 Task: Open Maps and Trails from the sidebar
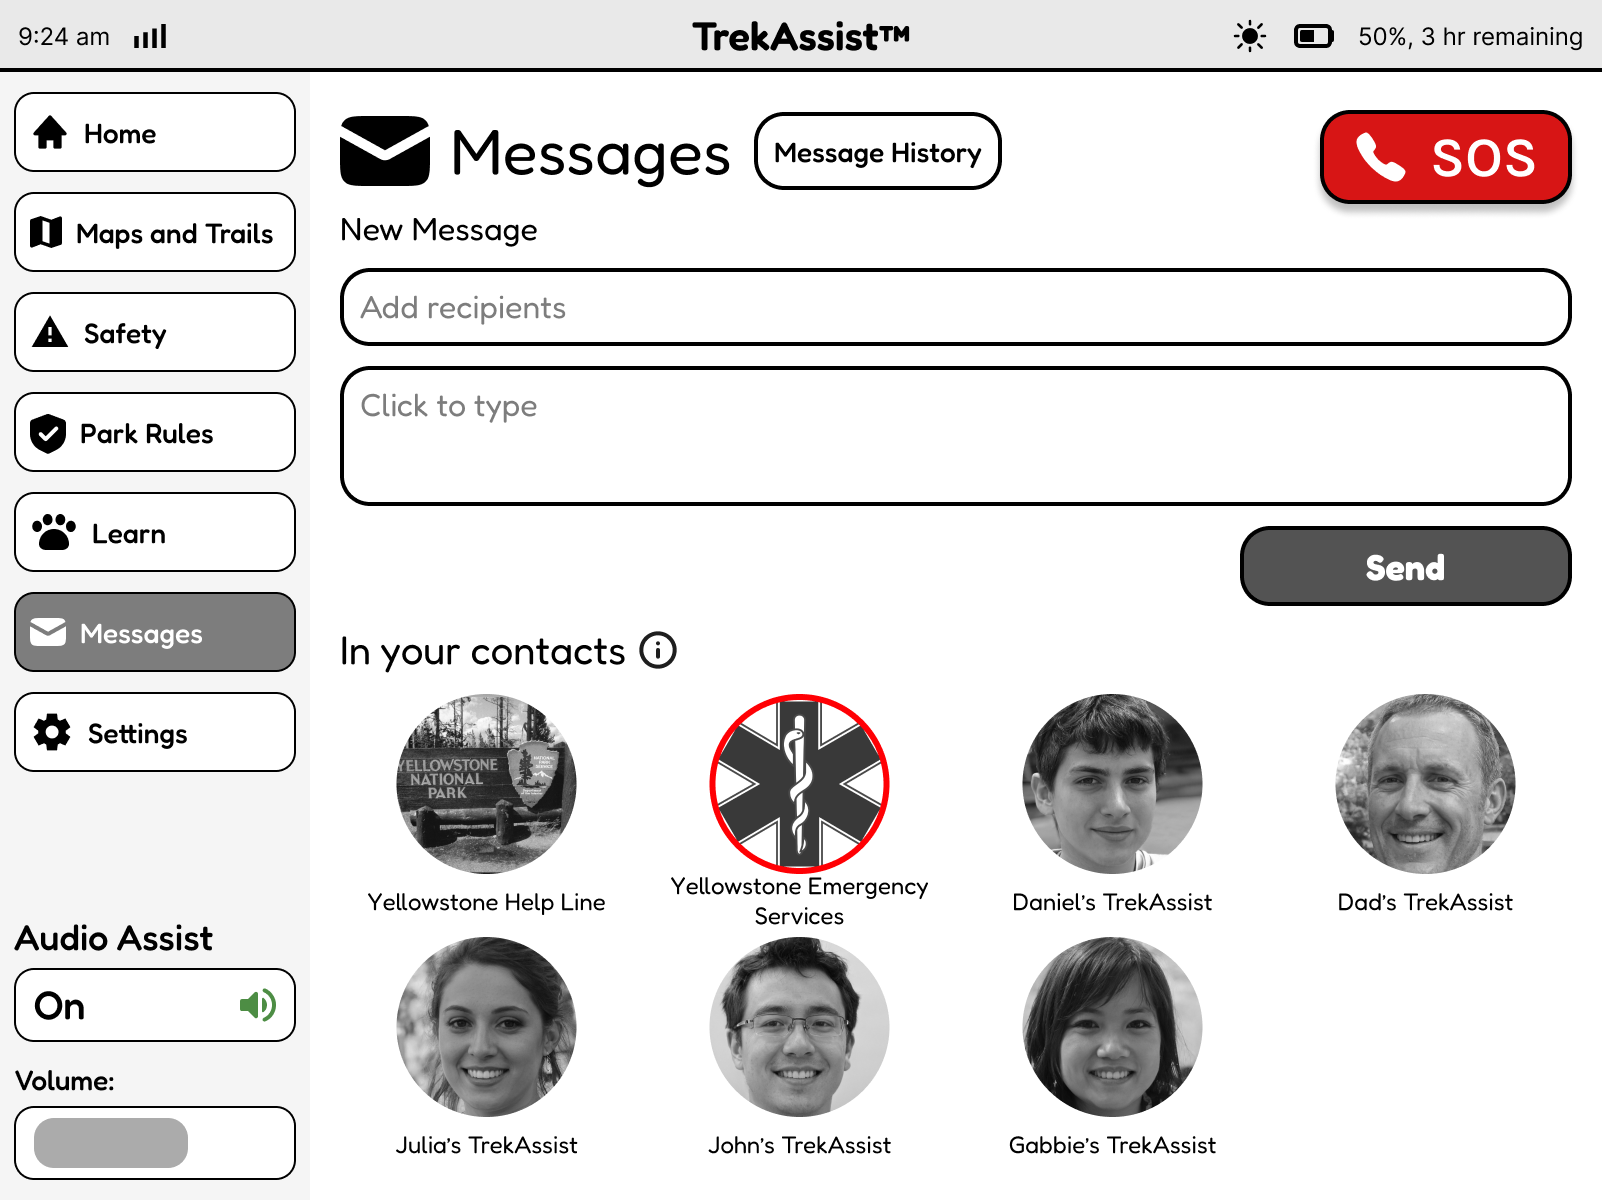pyautogui.click(x=155, y=233)
